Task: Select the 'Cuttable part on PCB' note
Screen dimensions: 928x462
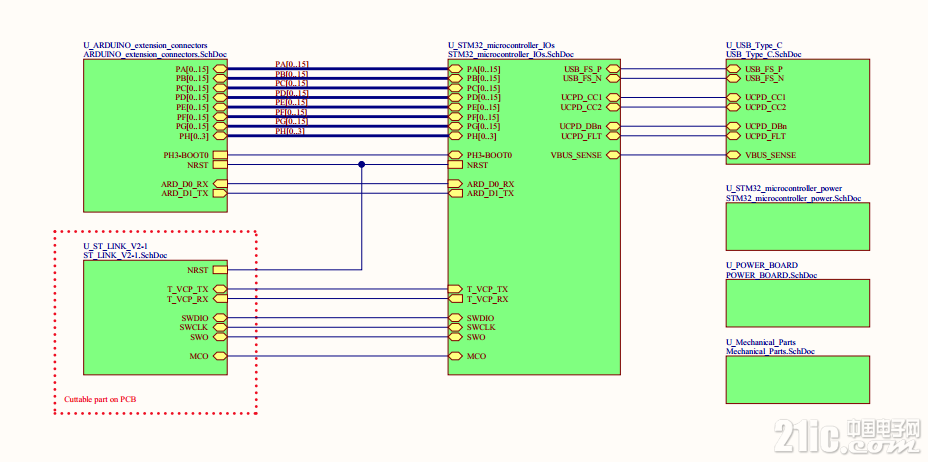Action: (100, 399)
